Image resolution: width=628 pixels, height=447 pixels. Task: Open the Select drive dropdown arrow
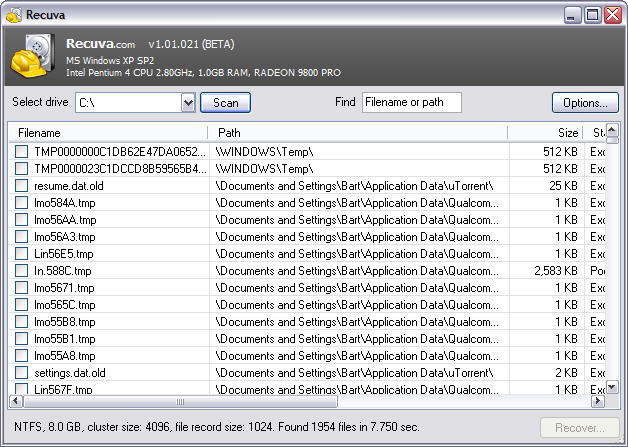coord(188,103)
